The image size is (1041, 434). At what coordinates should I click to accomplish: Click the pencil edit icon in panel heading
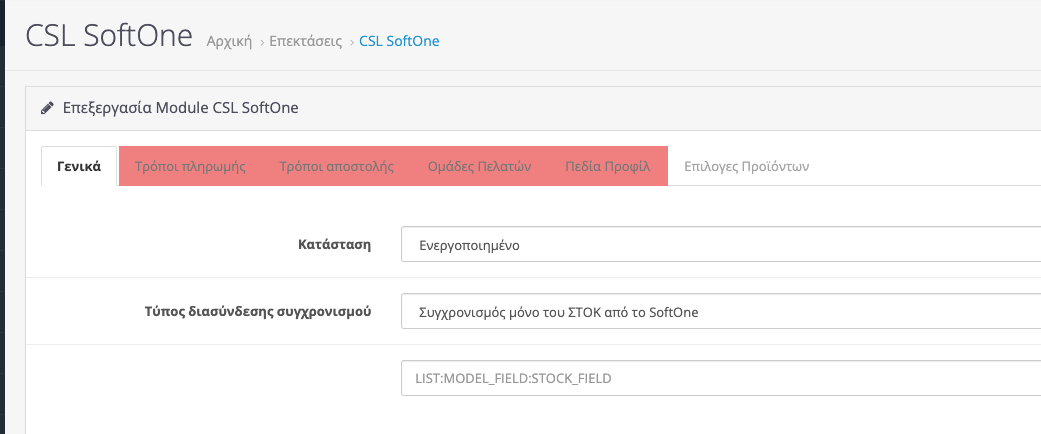point(46,108)
